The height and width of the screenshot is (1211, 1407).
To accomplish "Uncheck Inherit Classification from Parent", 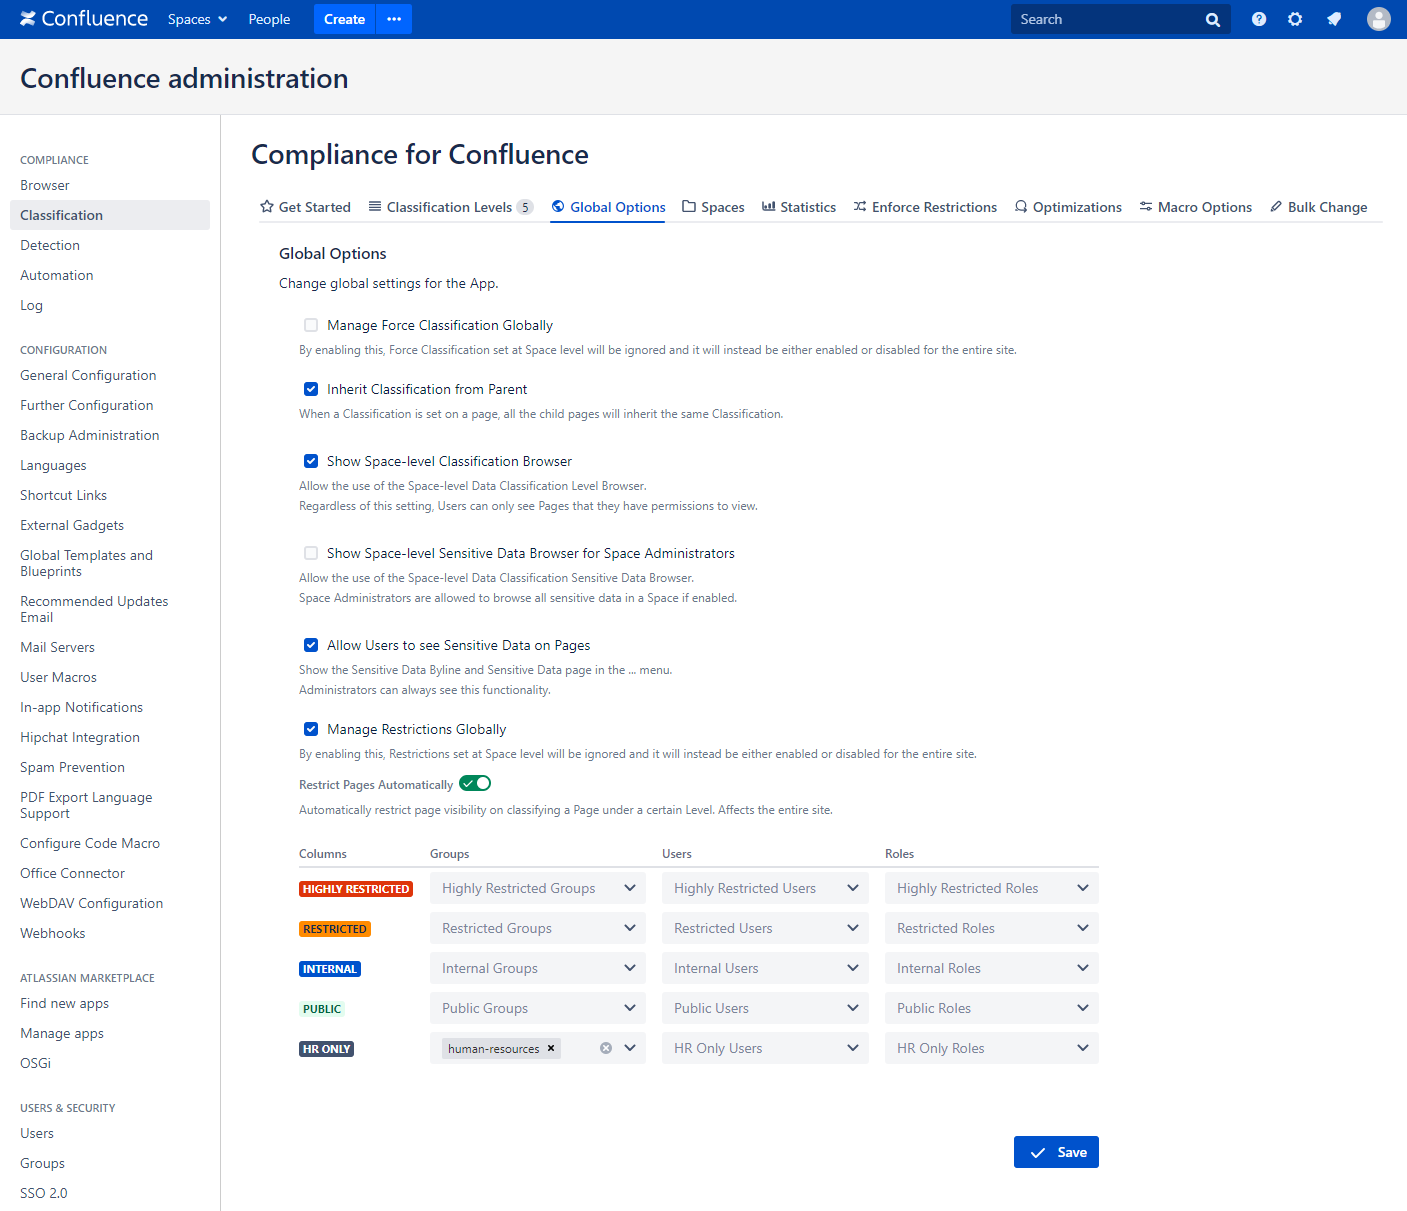I will click(311, 389).
